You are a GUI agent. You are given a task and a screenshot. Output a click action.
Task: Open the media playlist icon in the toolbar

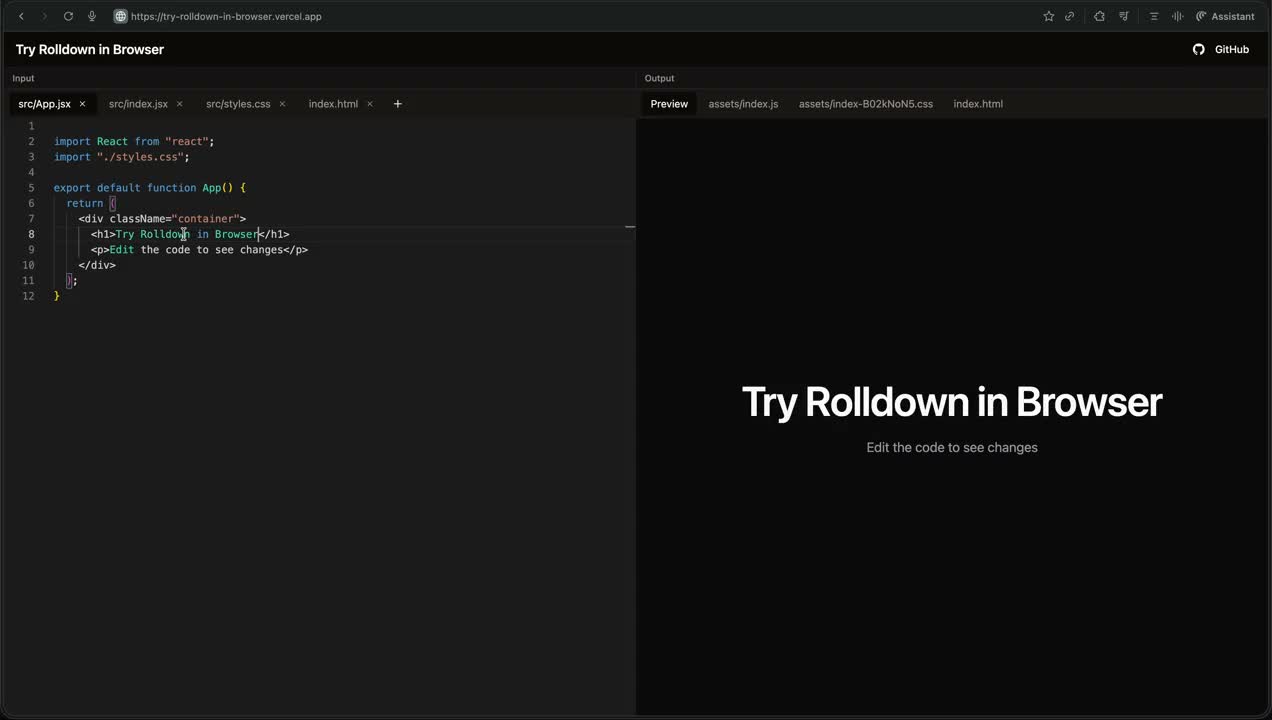(x=1124, y=16)
